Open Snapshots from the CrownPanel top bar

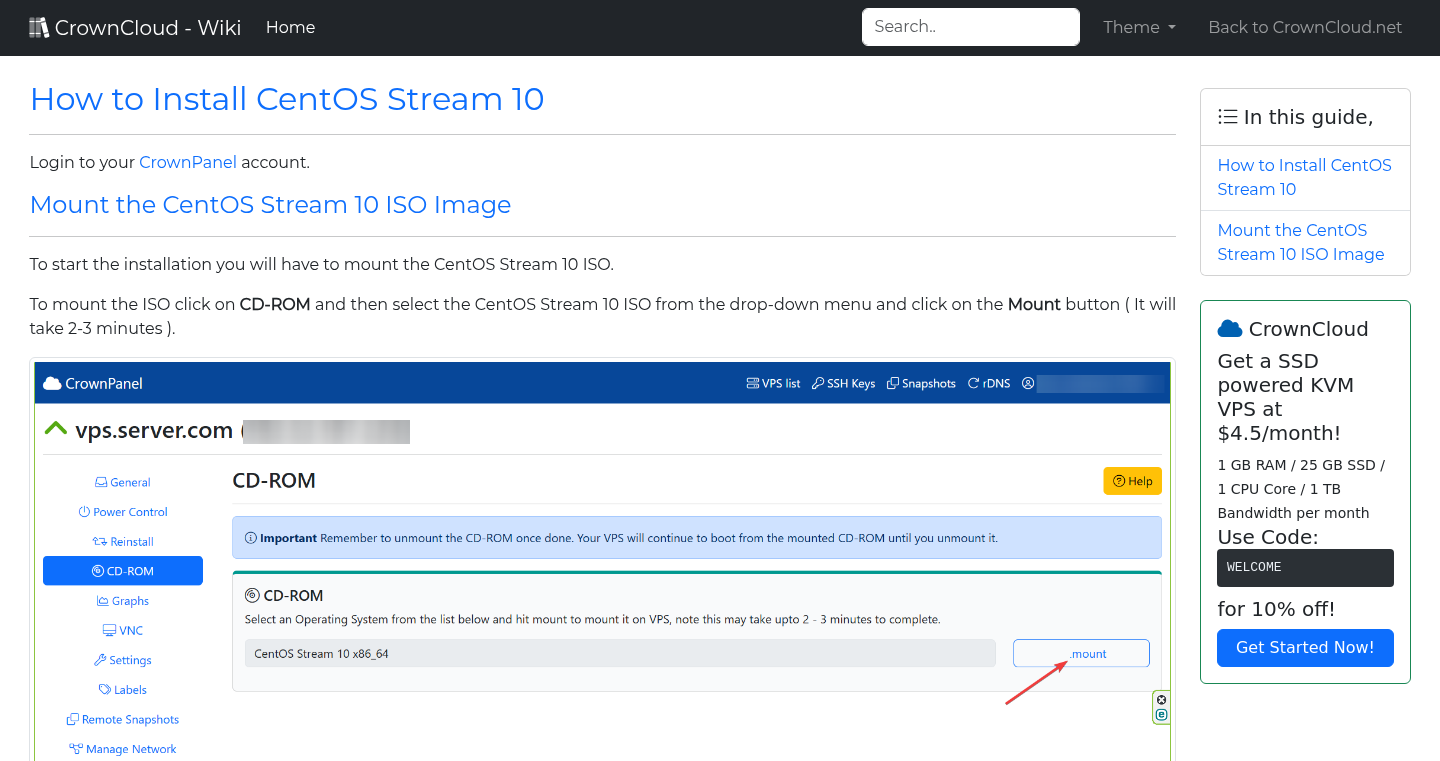coord(920,383)
